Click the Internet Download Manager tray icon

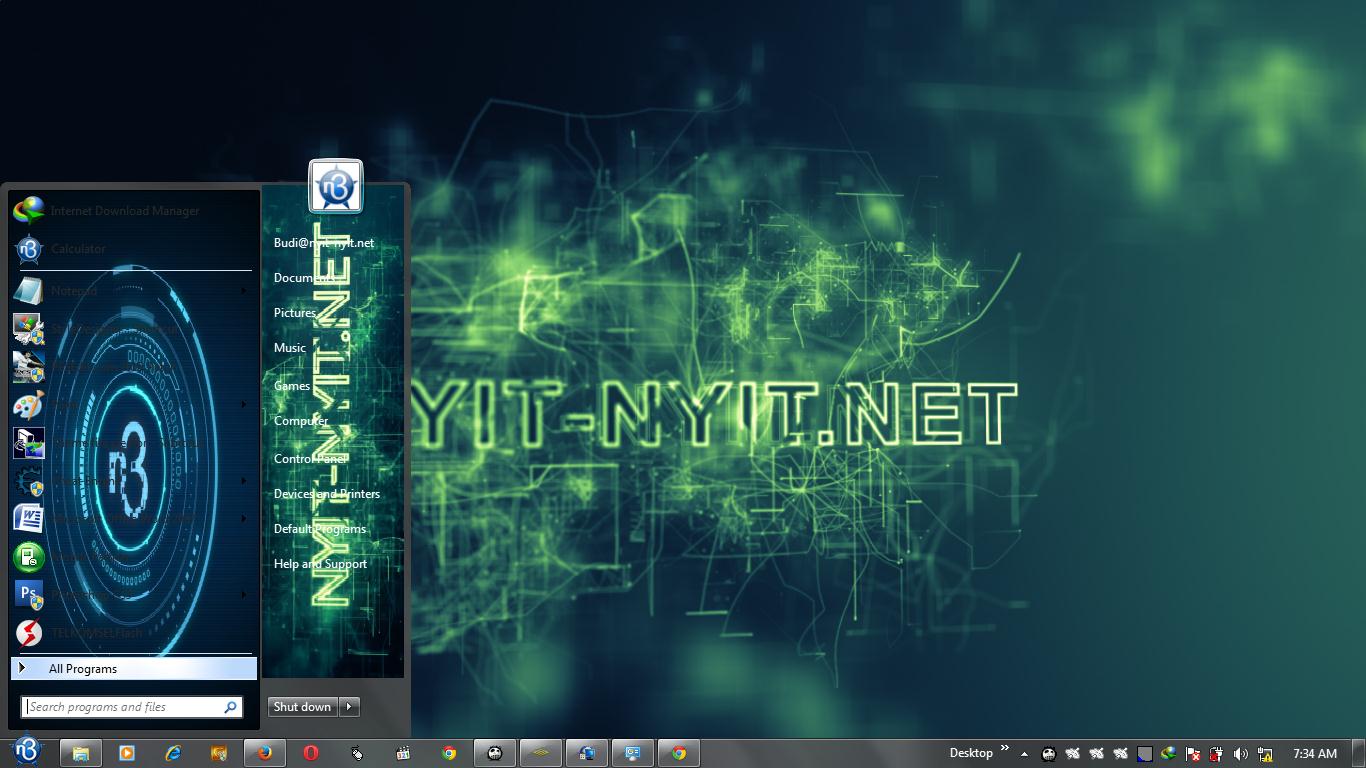(1168, 754)
